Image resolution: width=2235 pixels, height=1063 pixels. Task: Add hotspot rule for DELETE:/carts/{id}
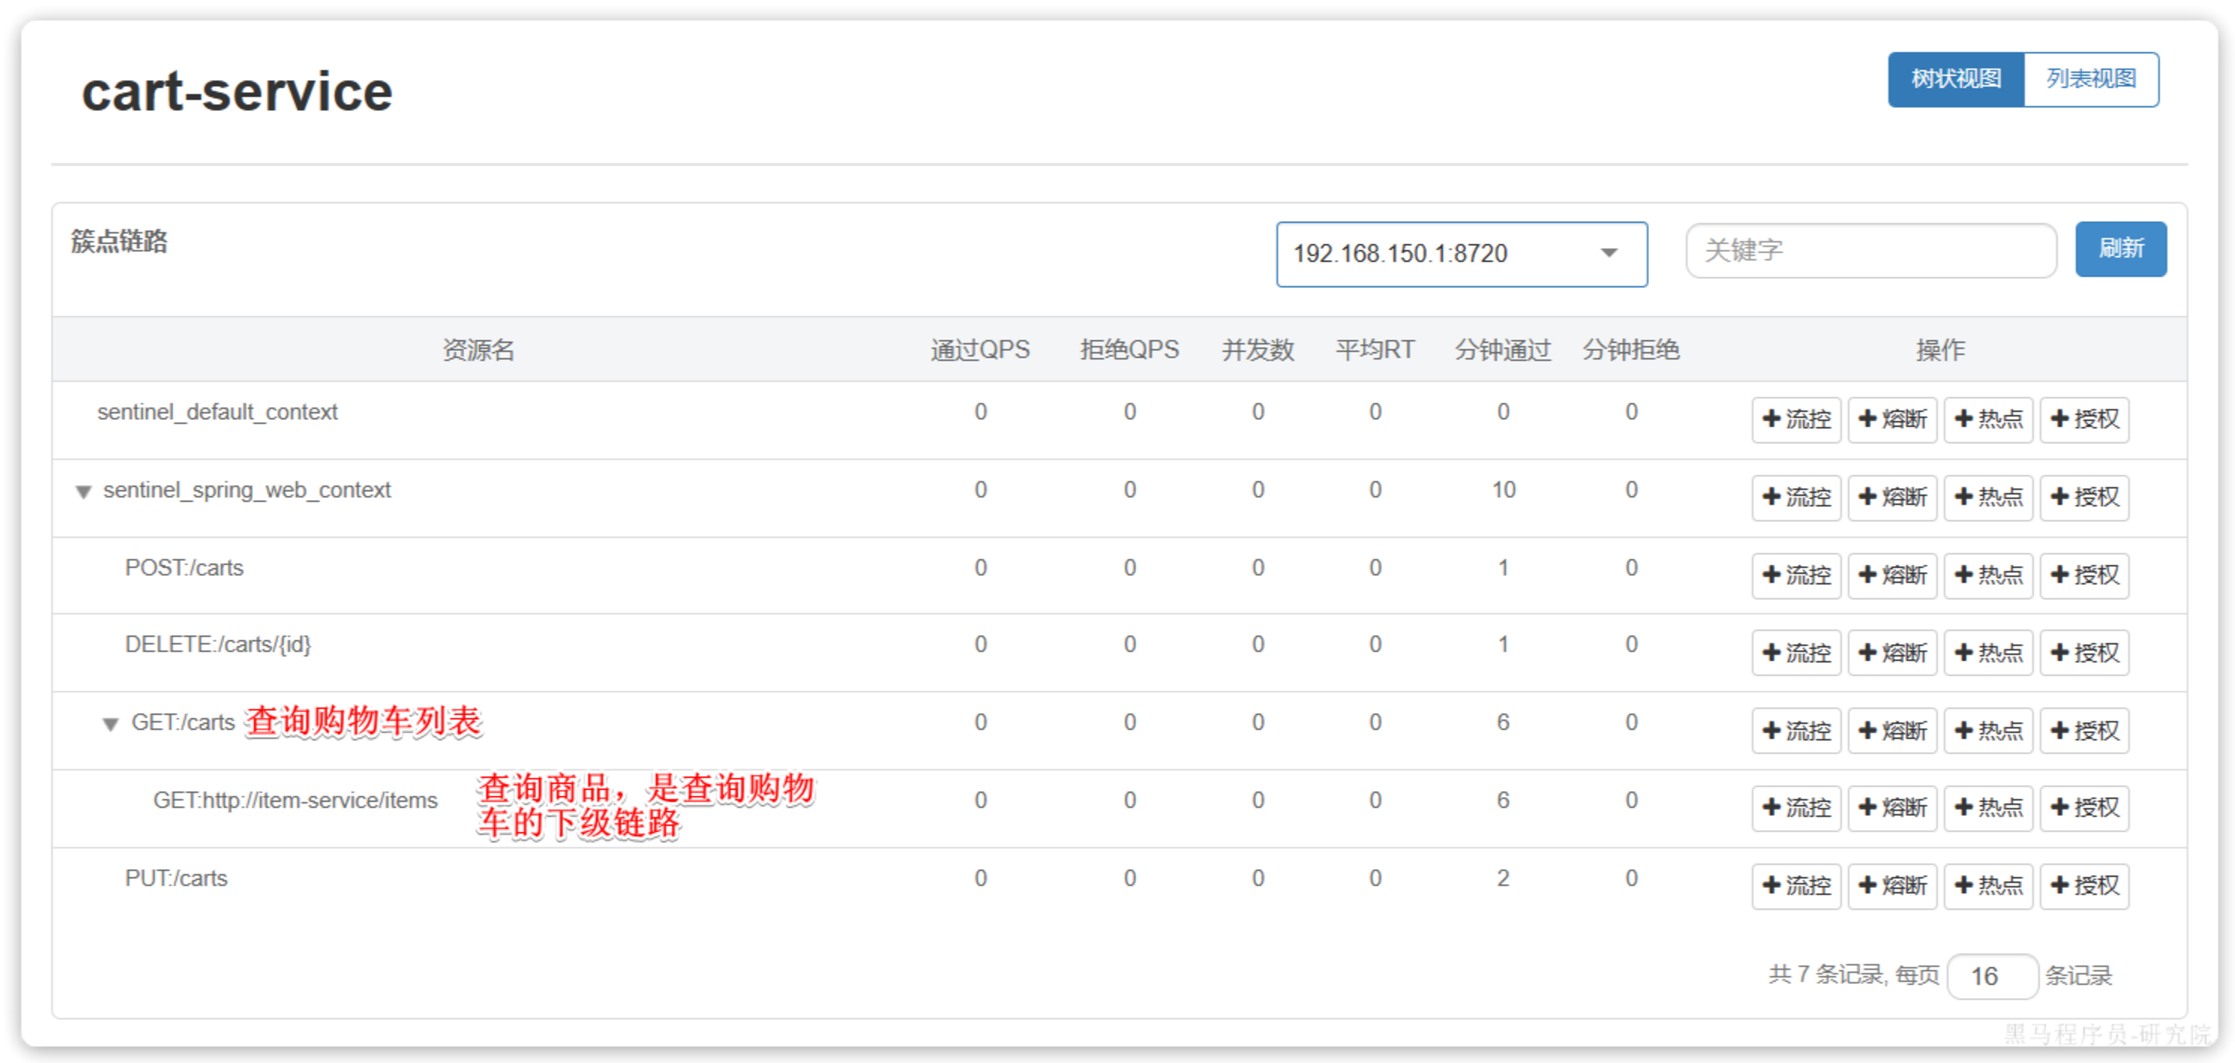tap(1987, 653)
